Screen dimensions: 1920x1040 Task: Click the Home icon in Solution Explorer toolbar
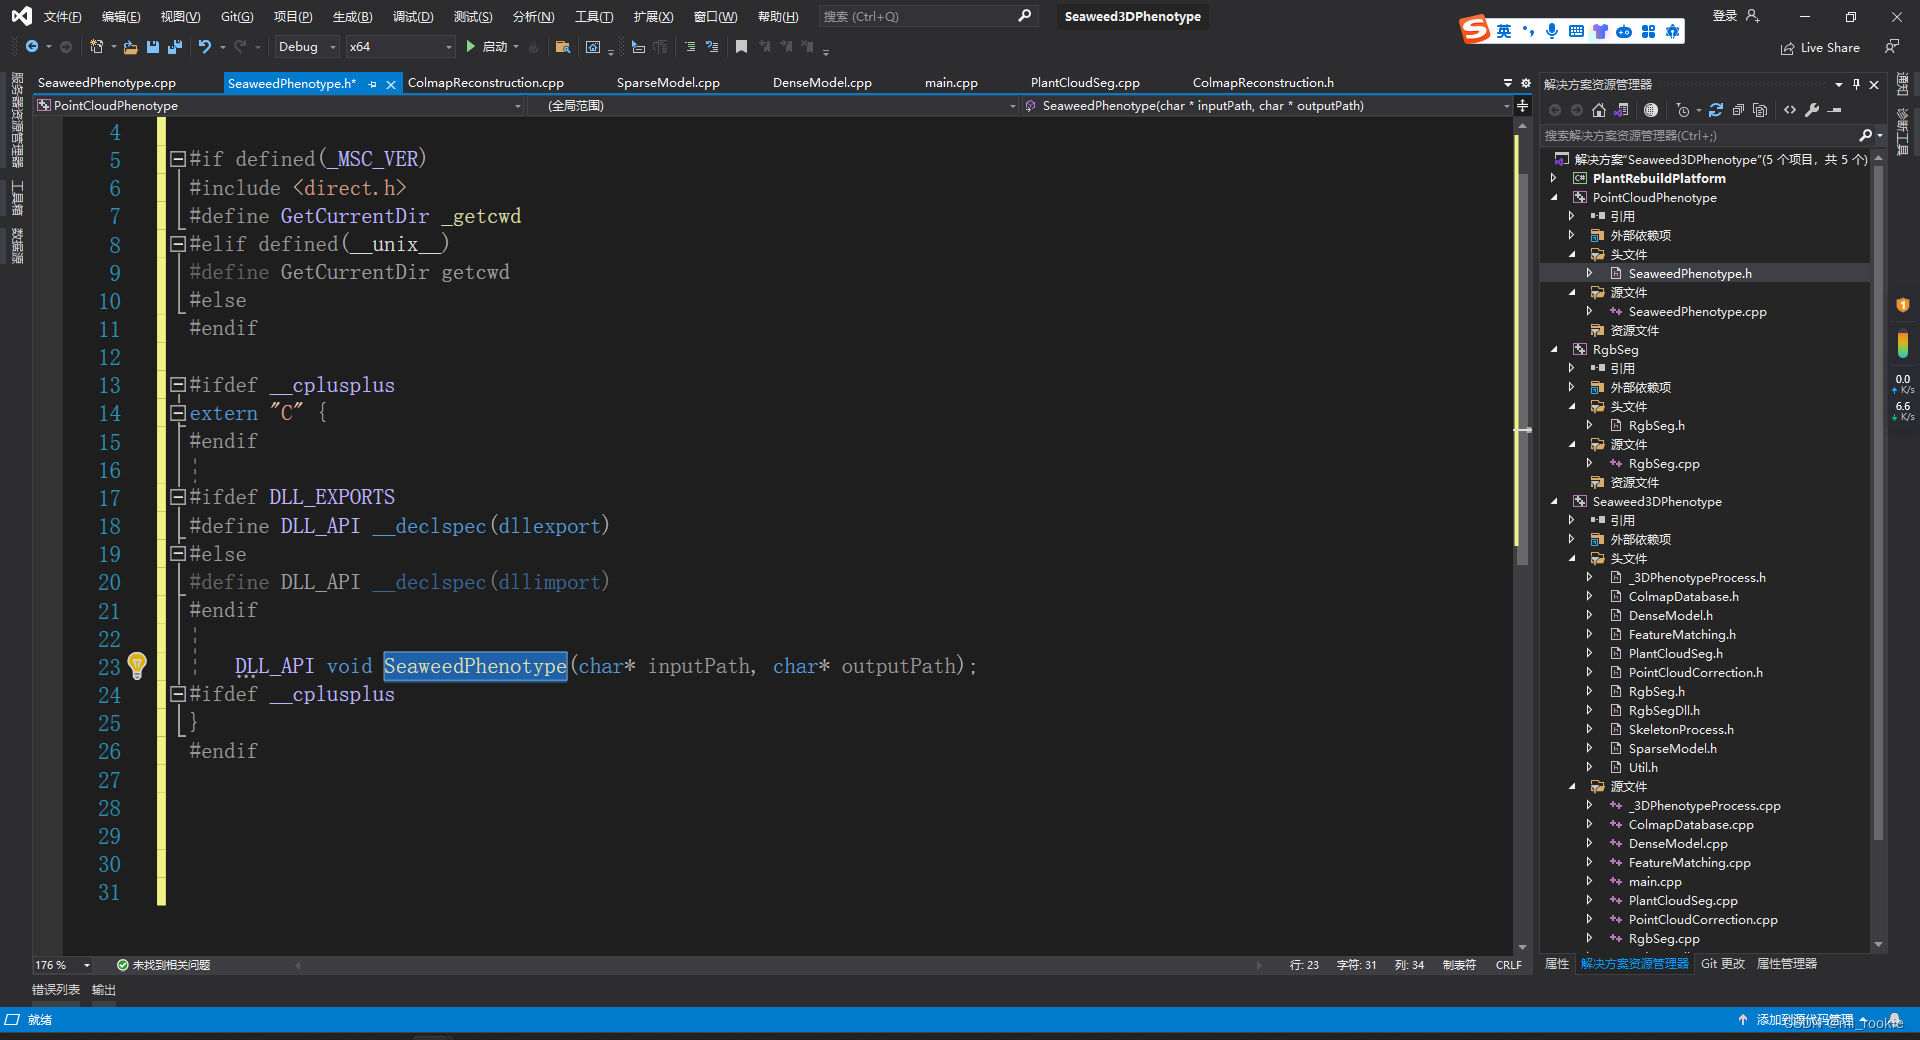pos(1599,110)
